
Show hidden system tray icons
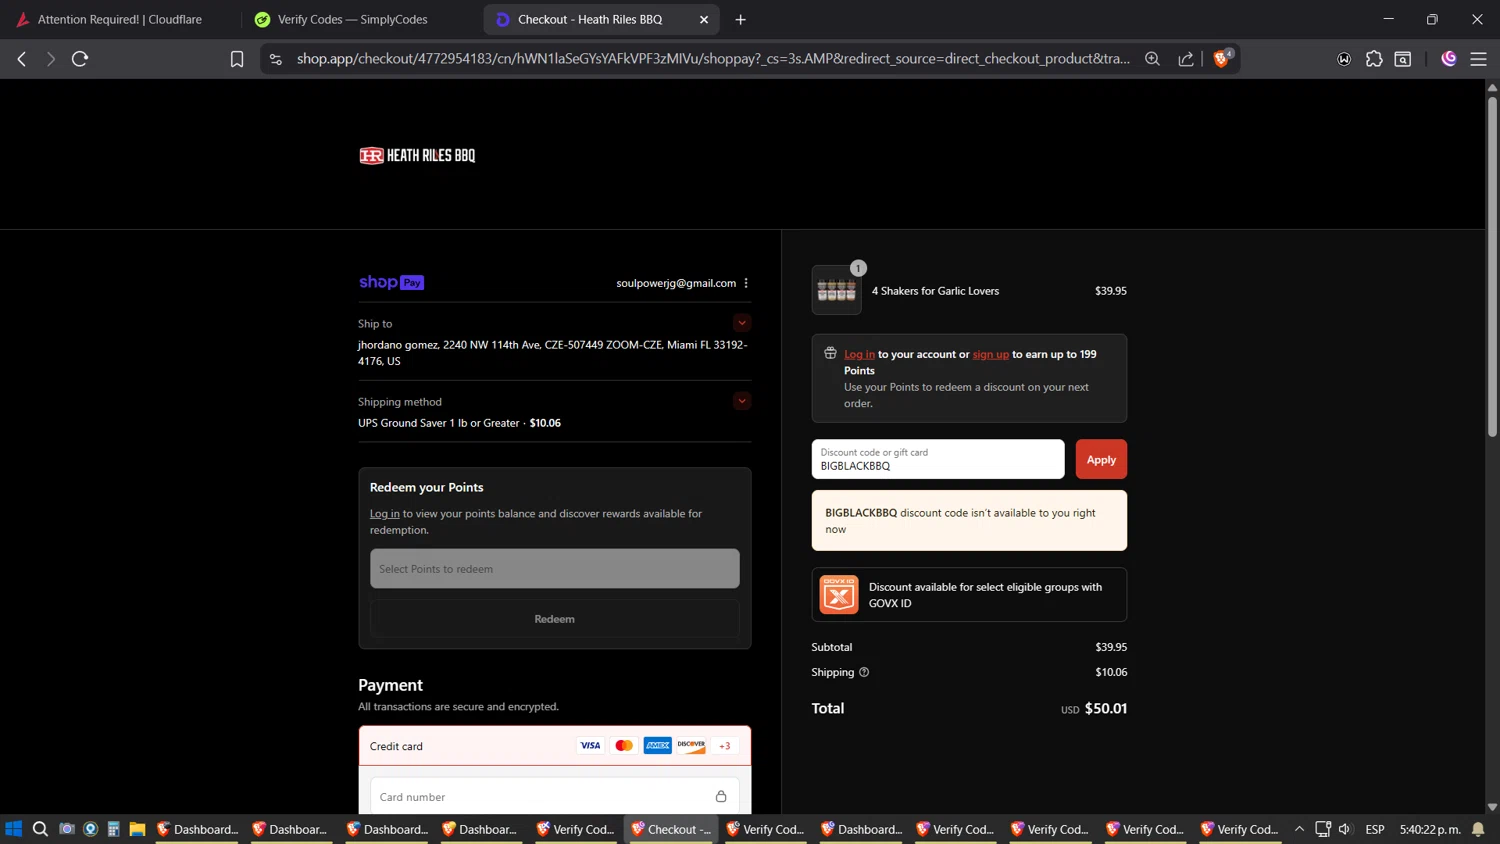point(1299,829)
